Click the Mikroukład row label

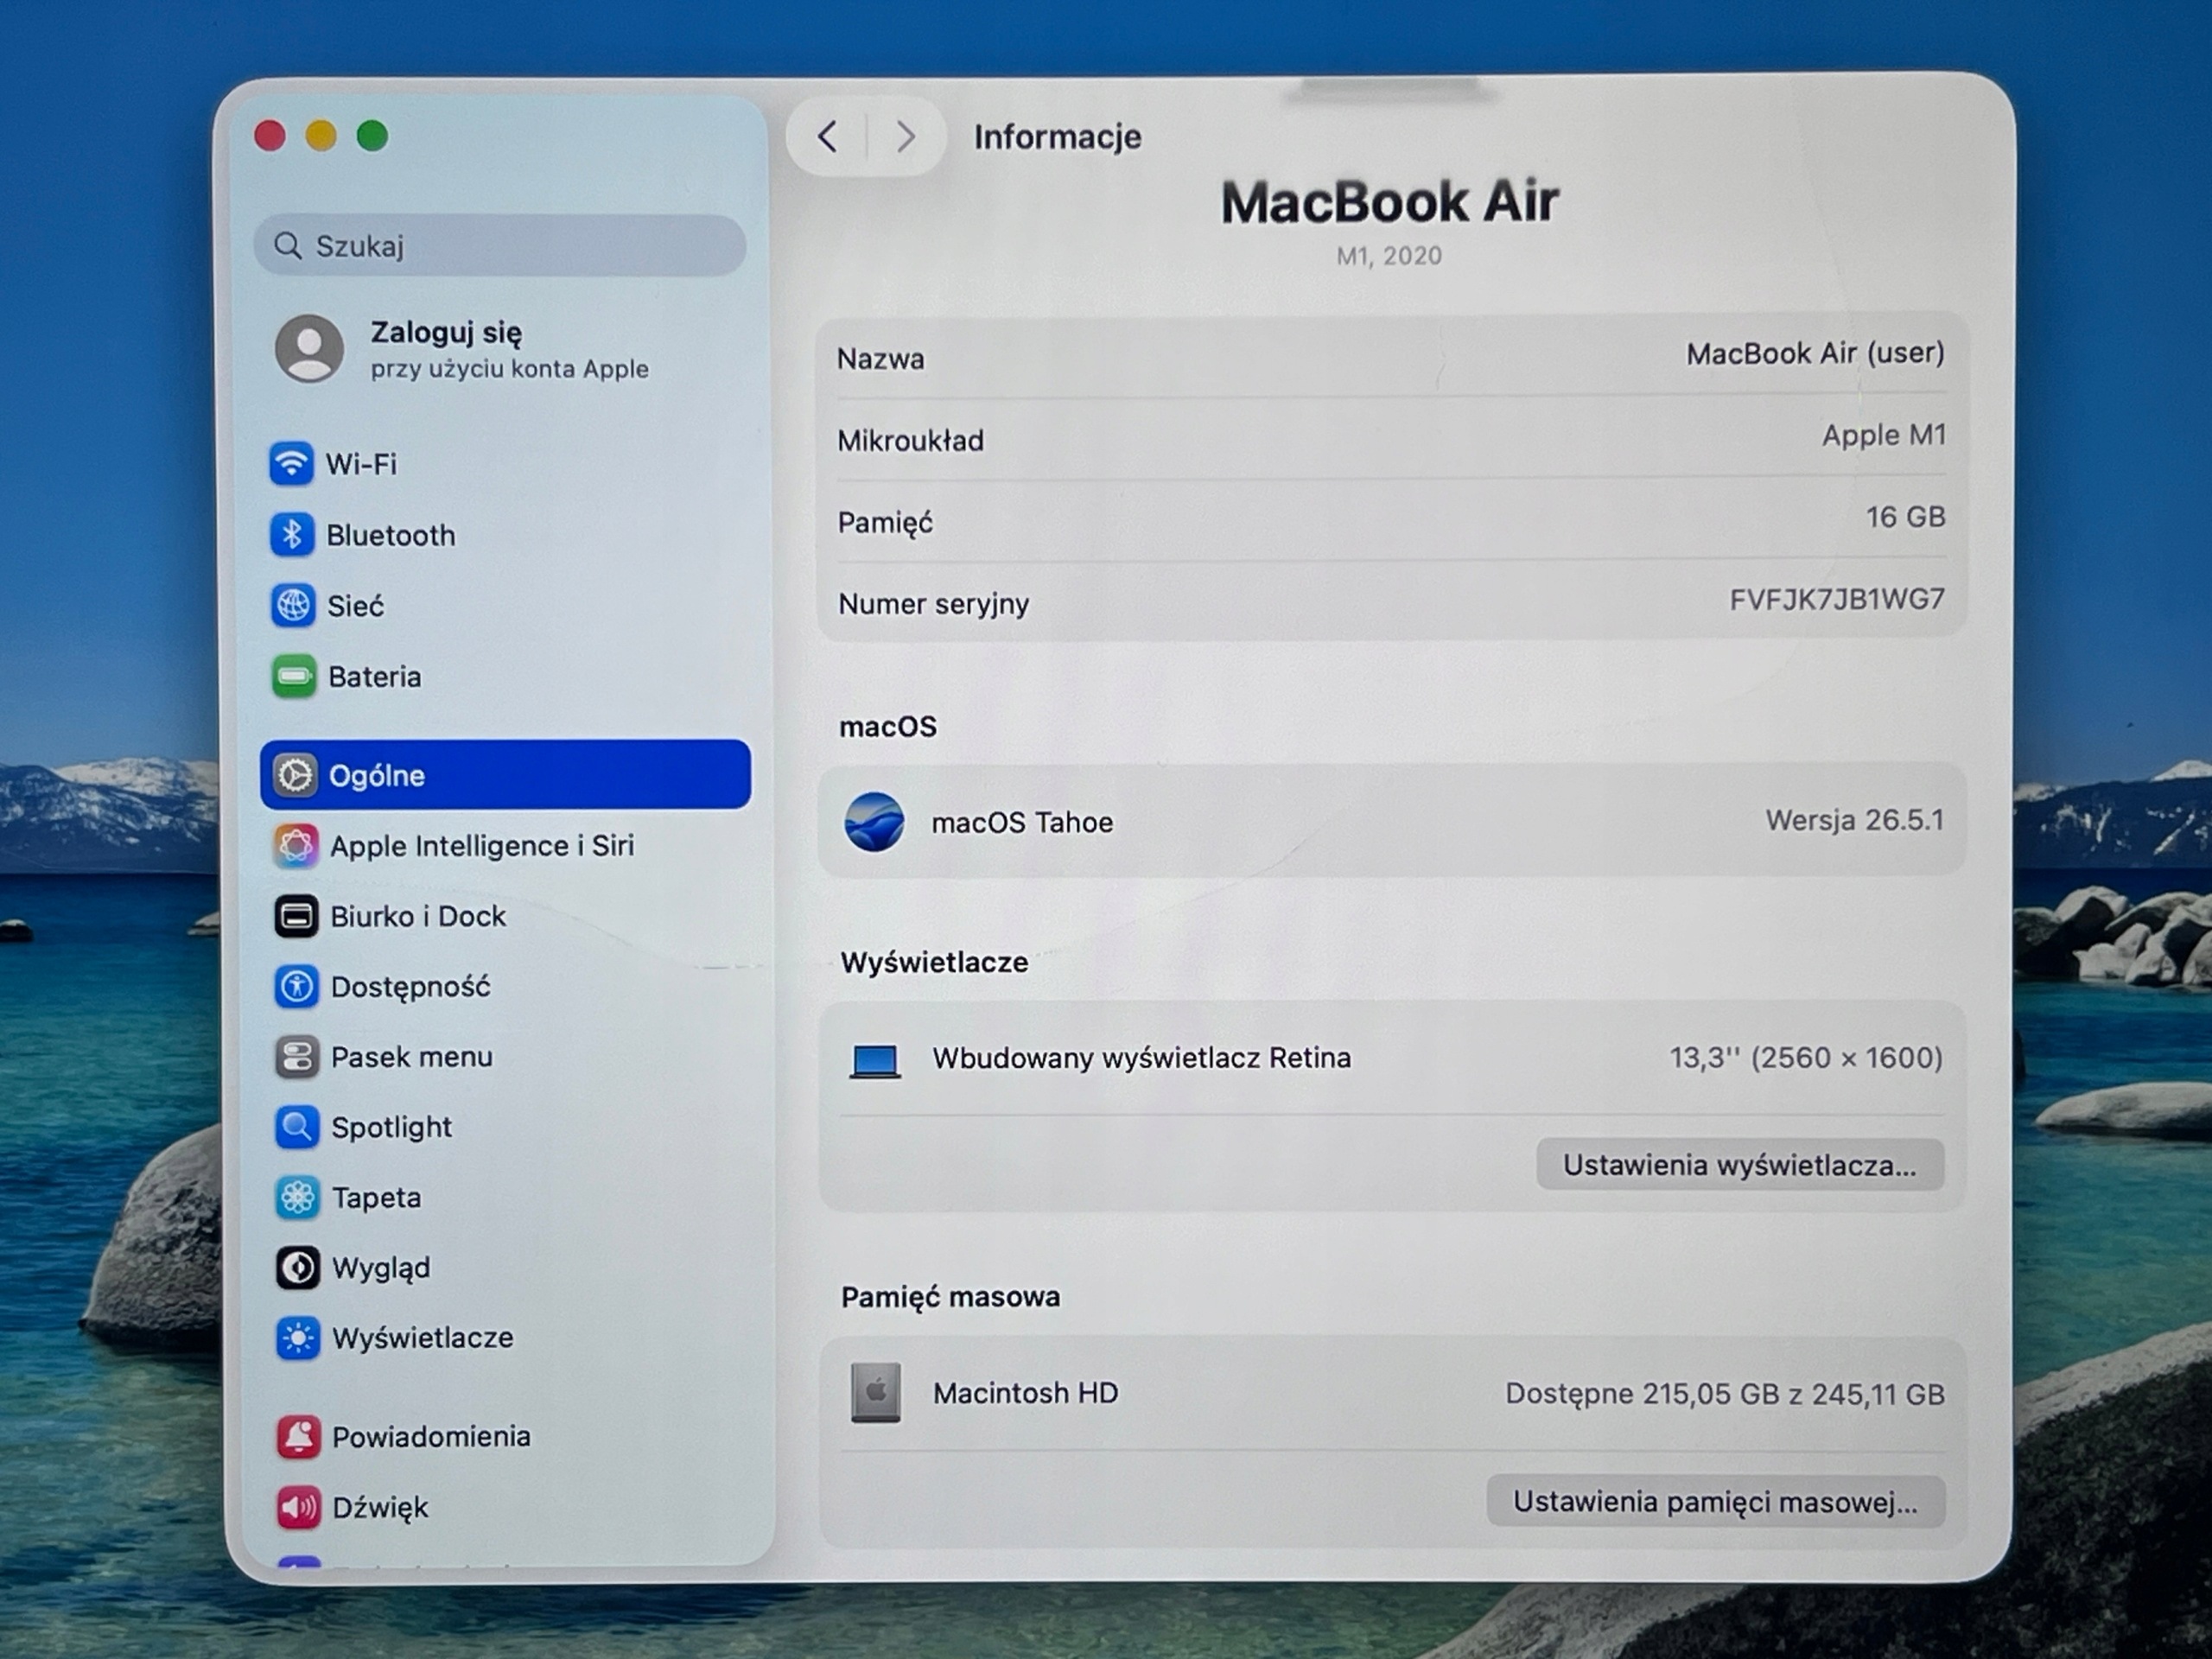point(911,441)
